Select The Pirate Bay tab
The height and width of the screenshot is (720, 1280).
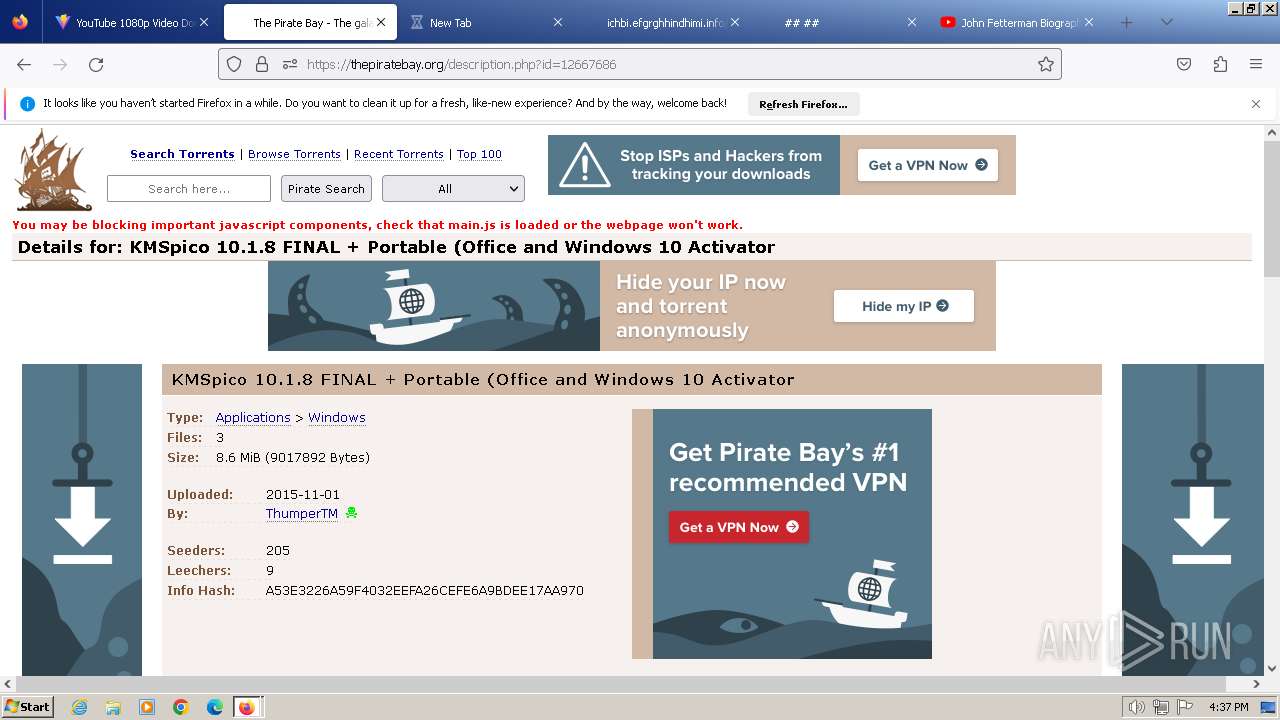coord(310,22)
